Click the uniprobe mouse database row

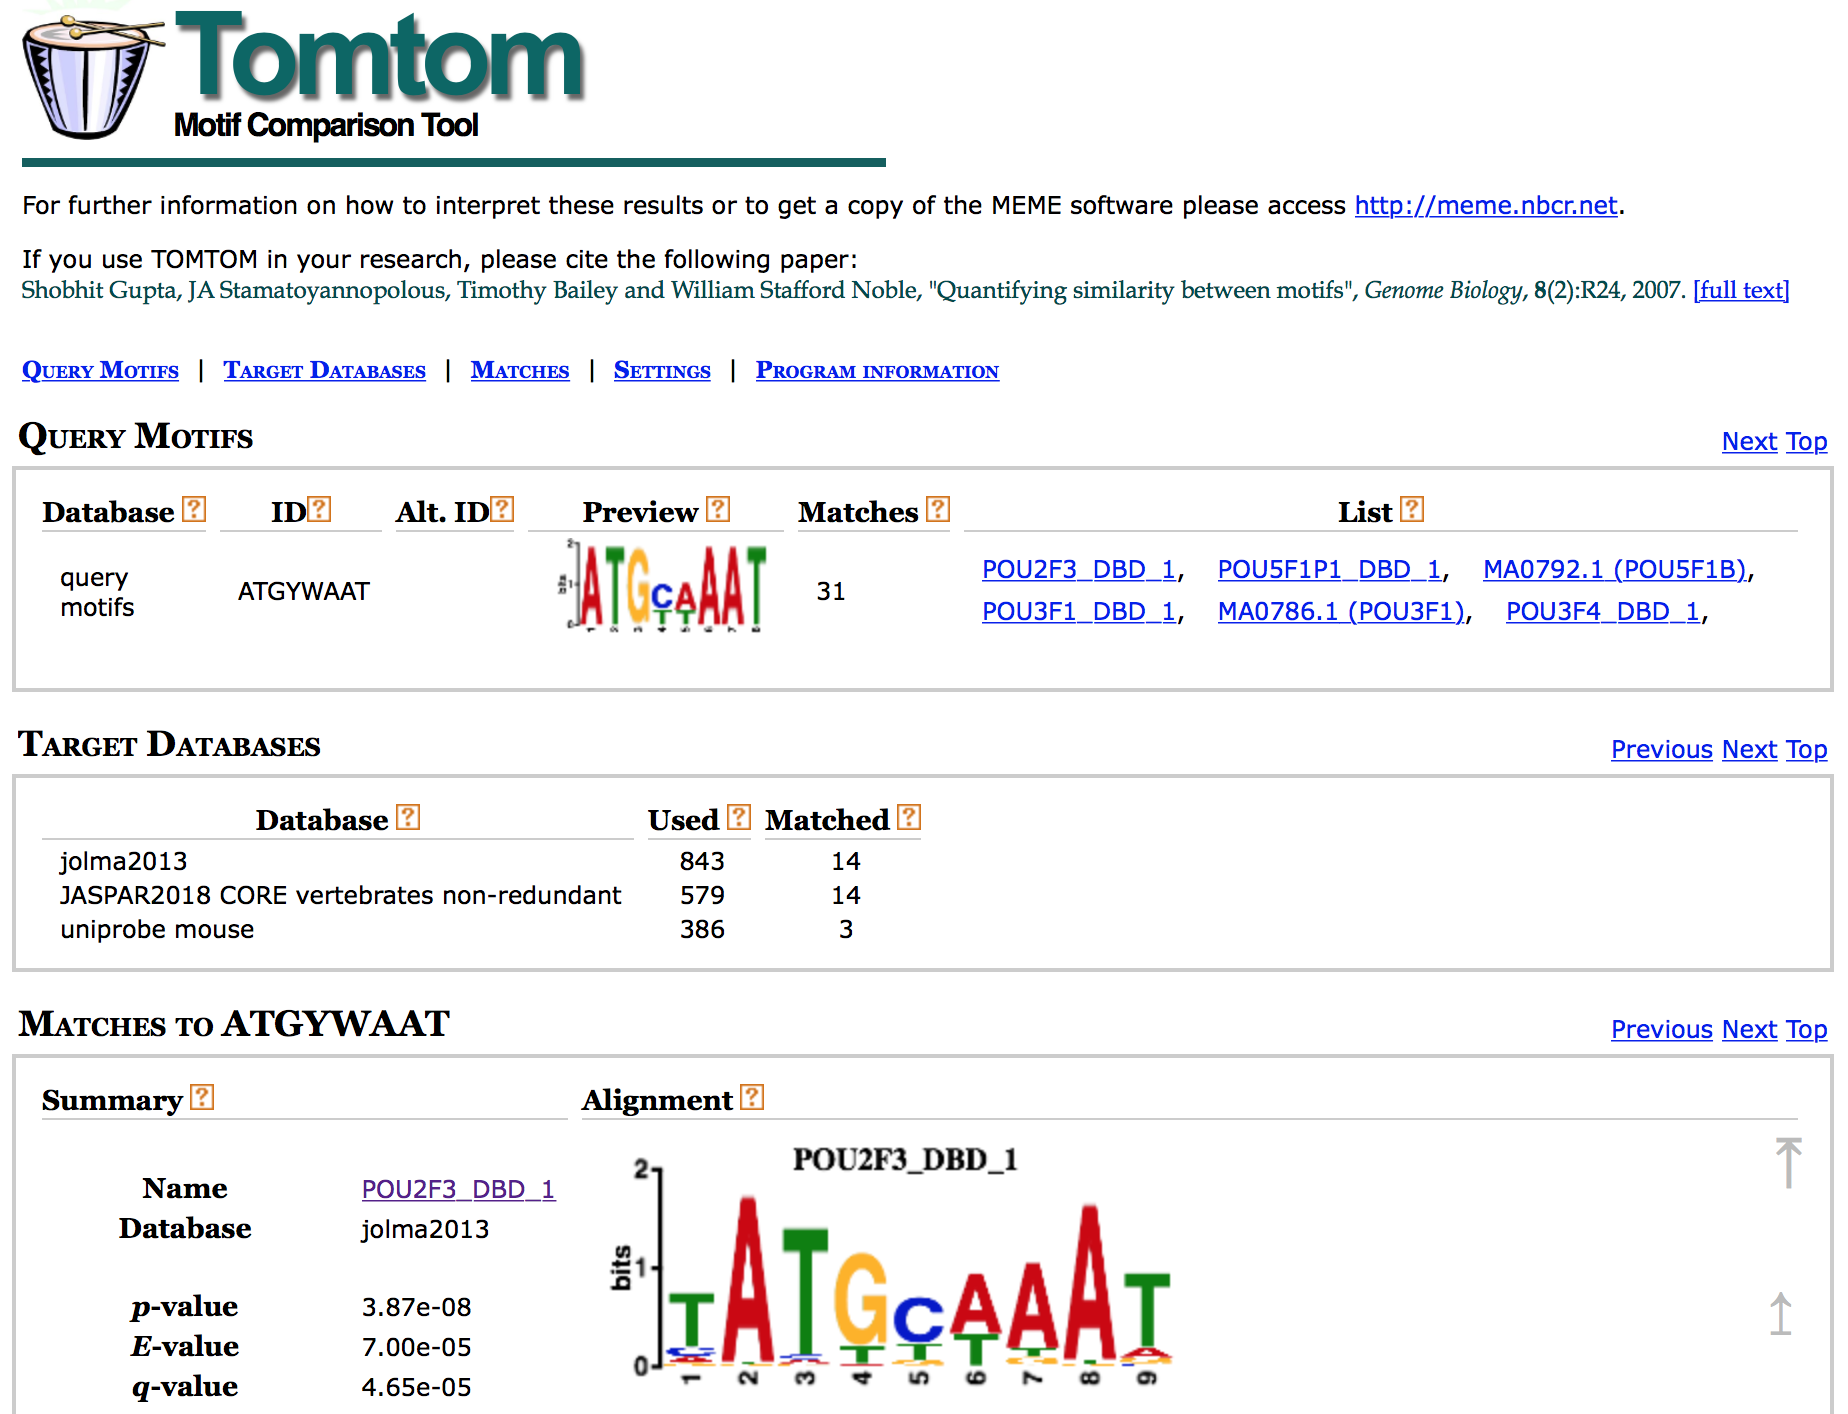click(x=157, y=929)
